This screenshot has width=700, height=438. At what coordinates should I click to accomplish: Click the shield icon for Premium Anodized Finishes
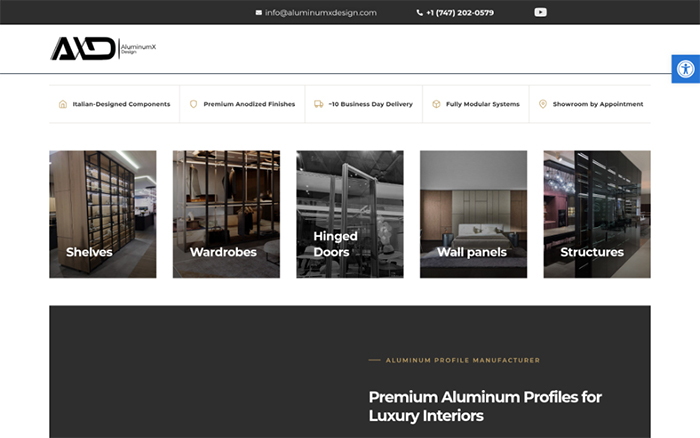point(193,104)
